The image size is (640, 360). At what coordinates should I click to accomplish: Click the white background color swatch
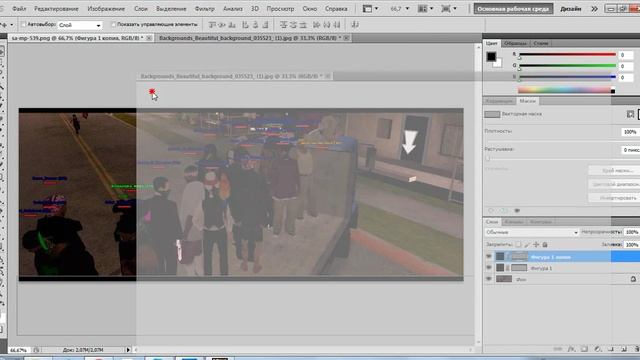pyautogui.click(x=498, y=63)
